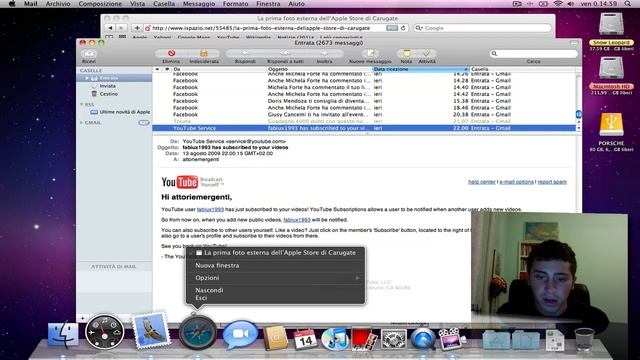This screenshot has height=360, width=640.
Task: Expand the Entrata mailbox triangle
Action: 87,78
